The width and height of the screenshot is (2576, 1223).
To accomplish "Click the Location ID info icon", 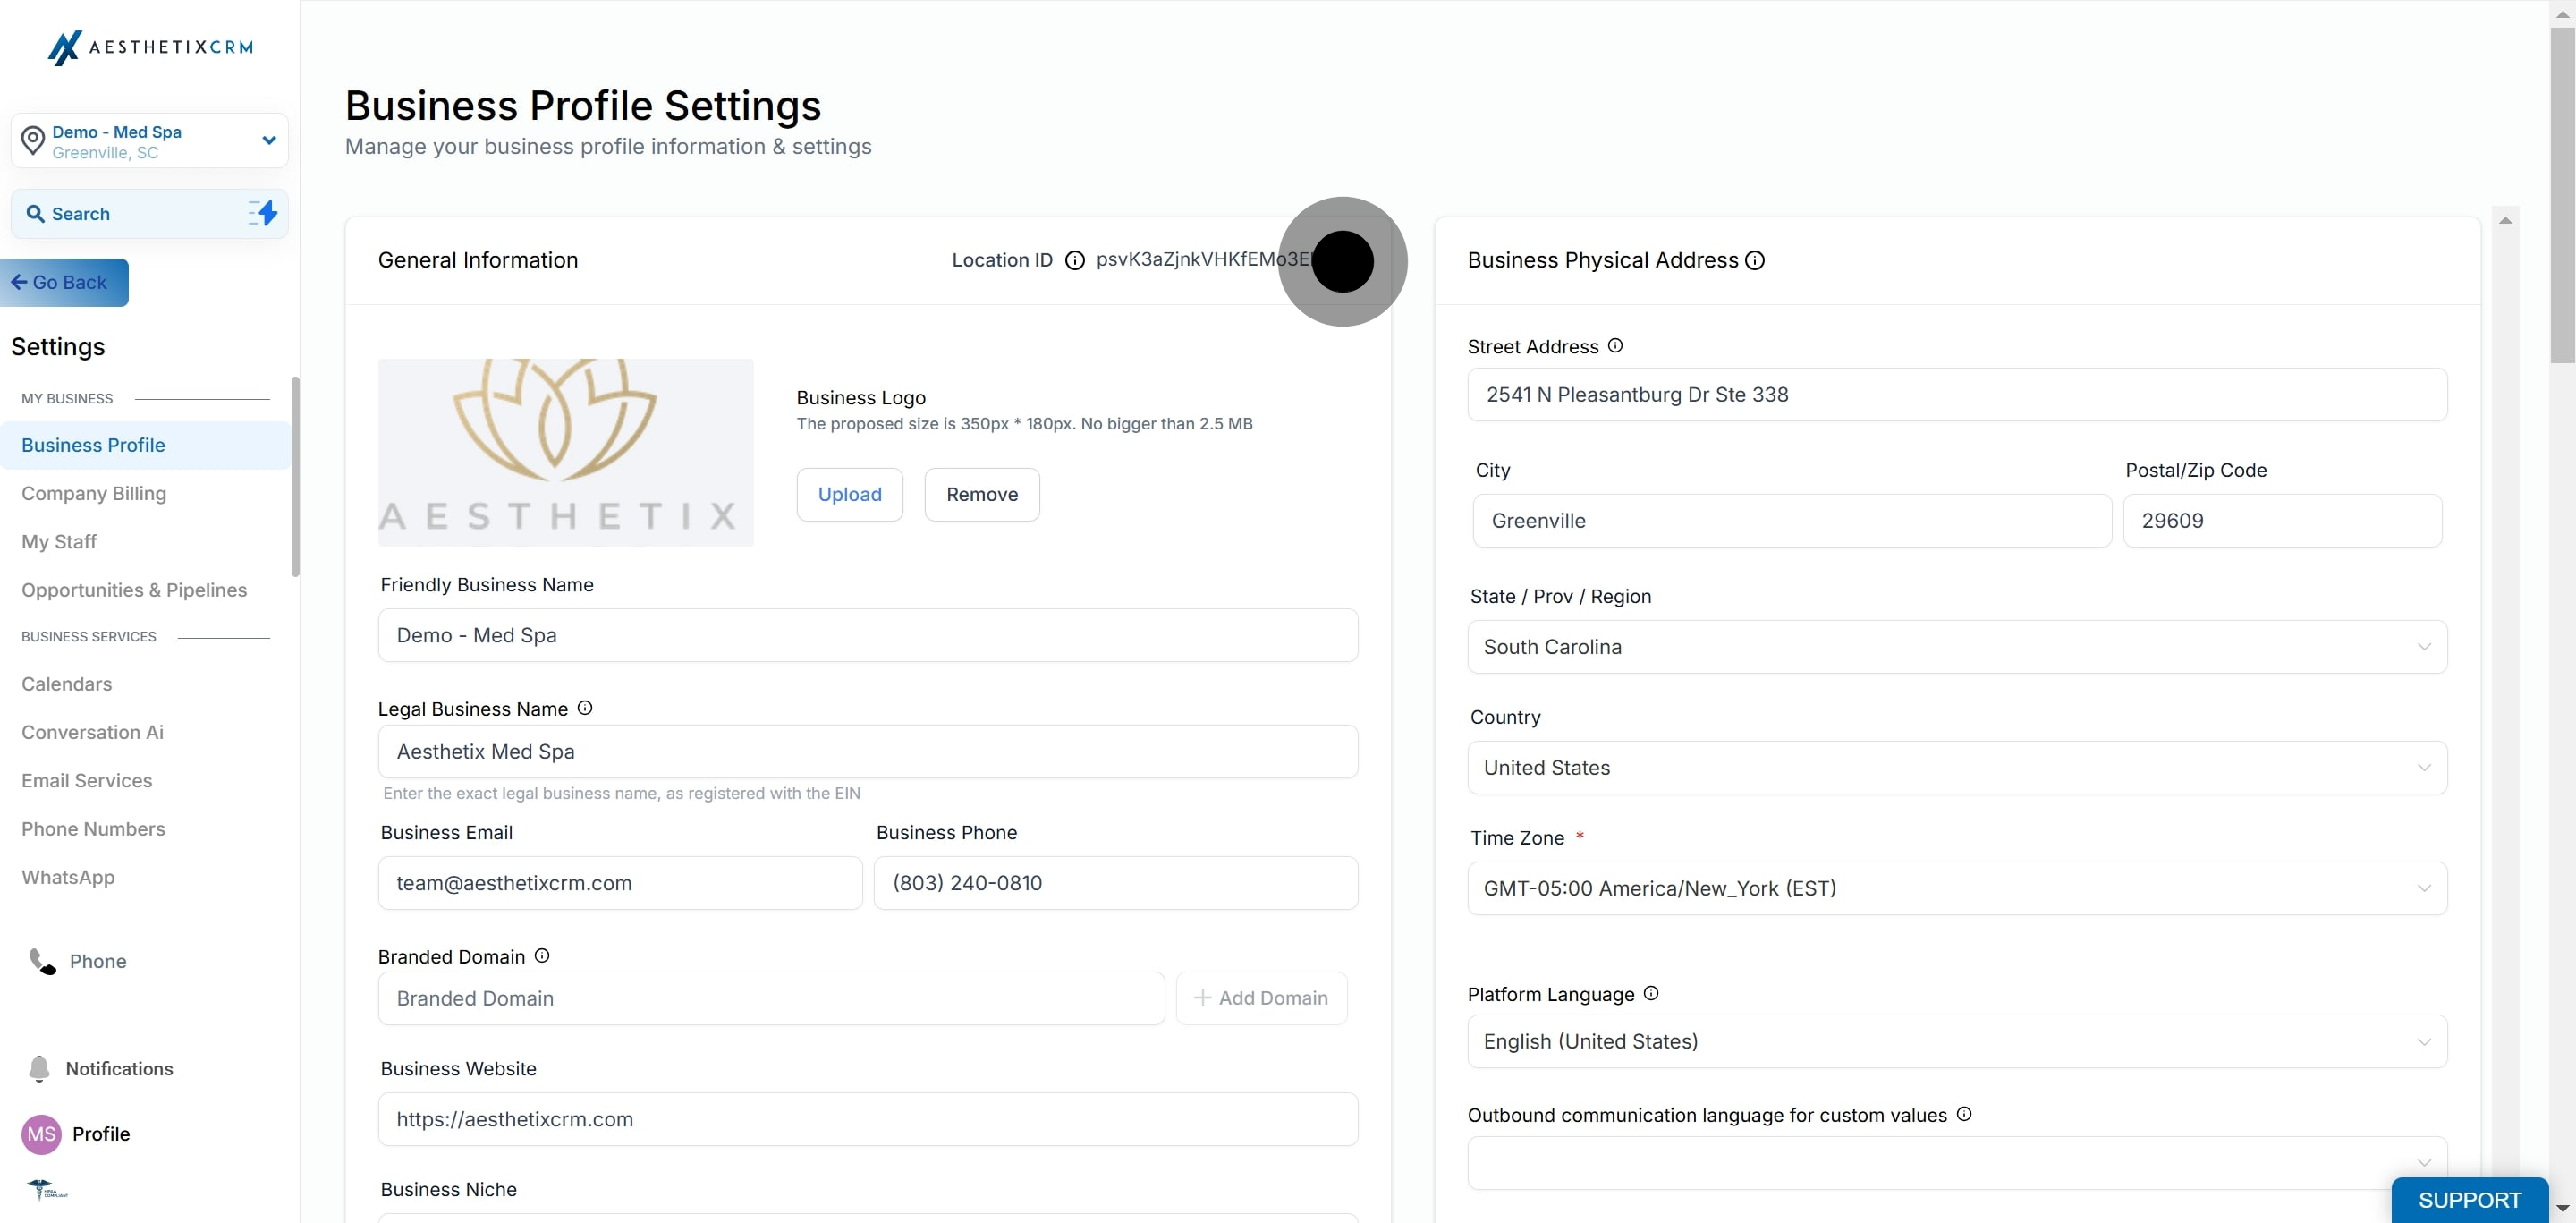I will (1074, 261).
